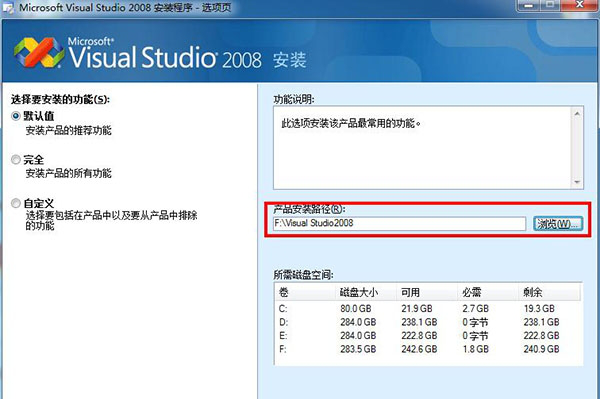600x414 pixels.
Task: Minimize the installer window
Action: tap(529, 5)
